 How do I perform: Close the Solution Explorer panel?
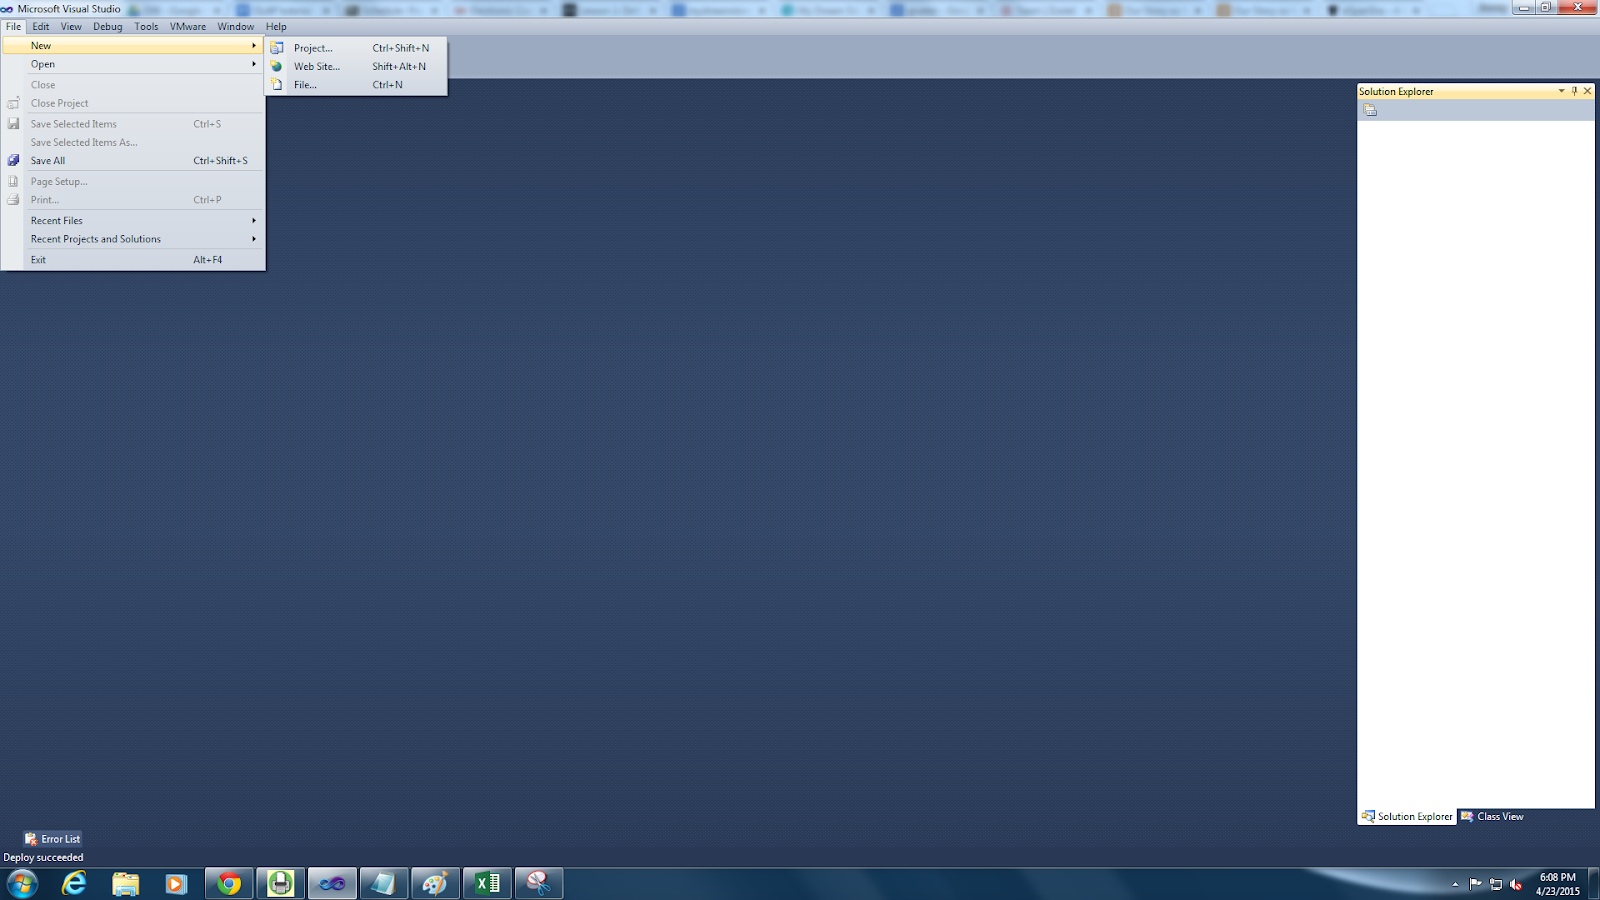tap(1587, 91)
